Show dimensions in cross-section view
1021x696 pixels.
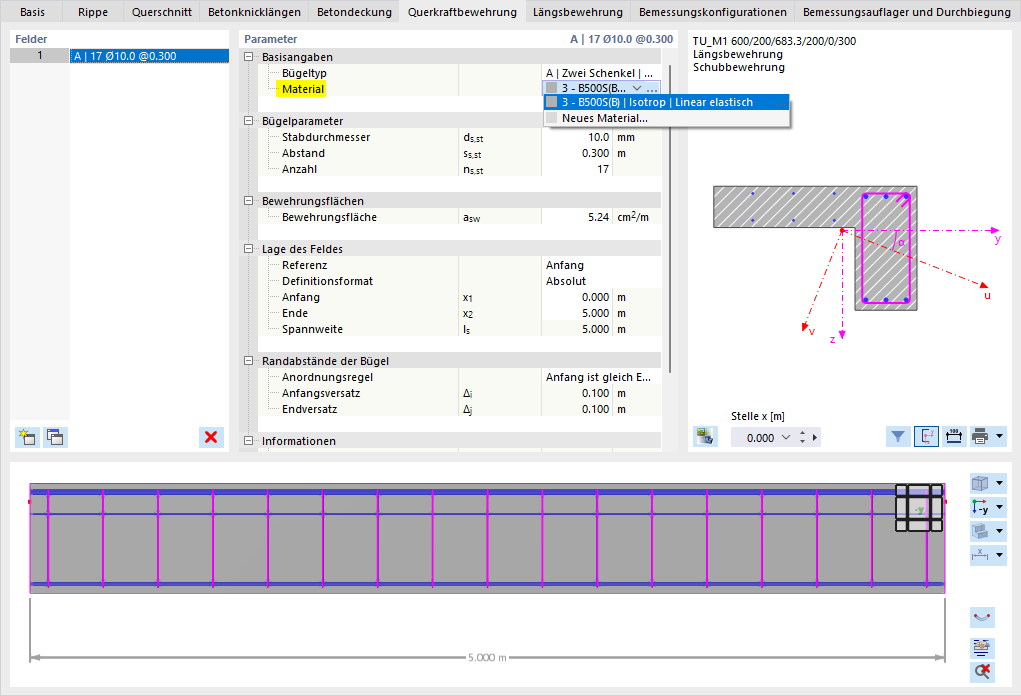954,437
